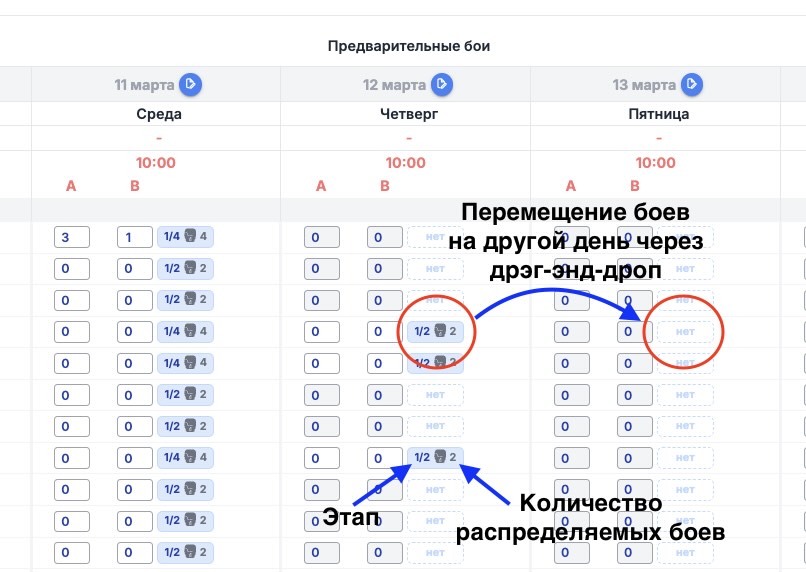Select the 'Пятница' day column header
Viewport: 806px width, 572px height.
pos(658,114)
